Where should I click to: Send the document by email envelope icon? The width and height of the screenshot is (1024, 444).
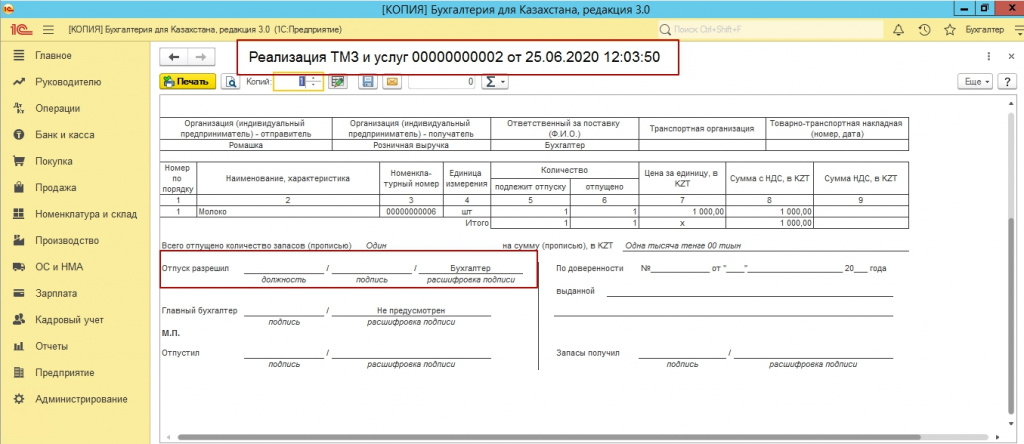[392, 82]
